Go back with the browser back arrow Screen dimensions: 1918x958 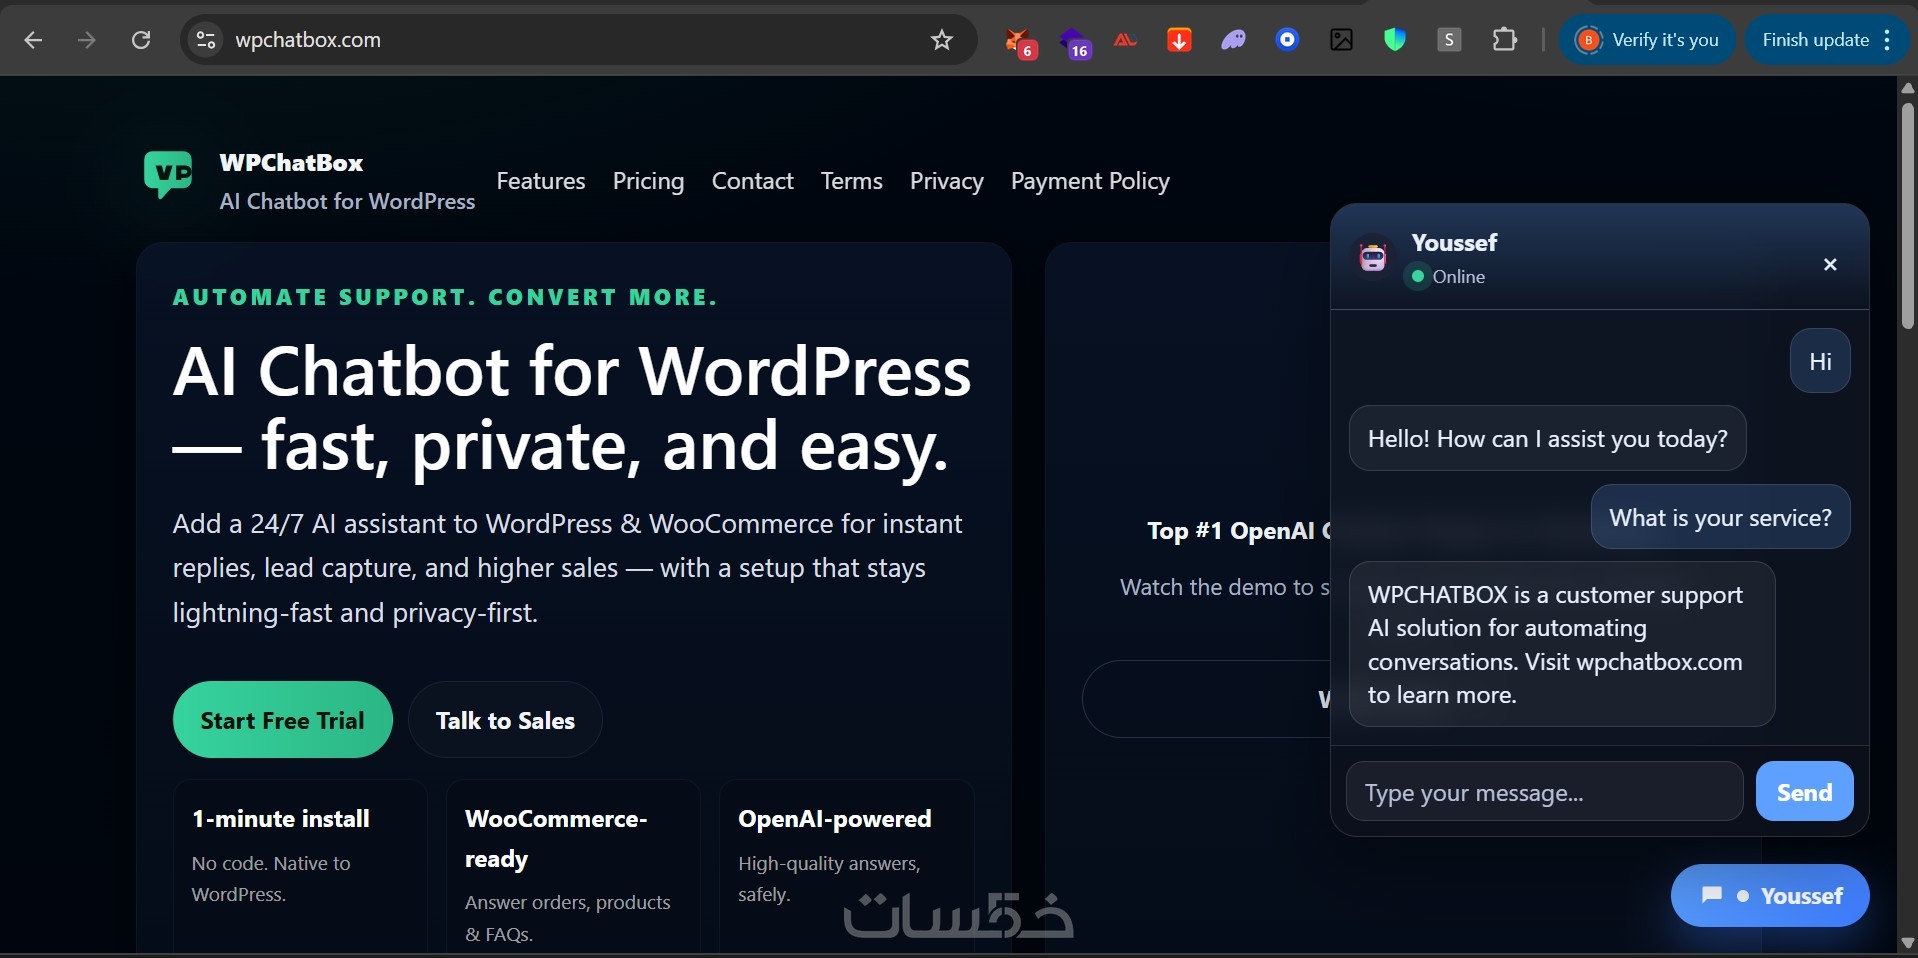pos(33,40)
